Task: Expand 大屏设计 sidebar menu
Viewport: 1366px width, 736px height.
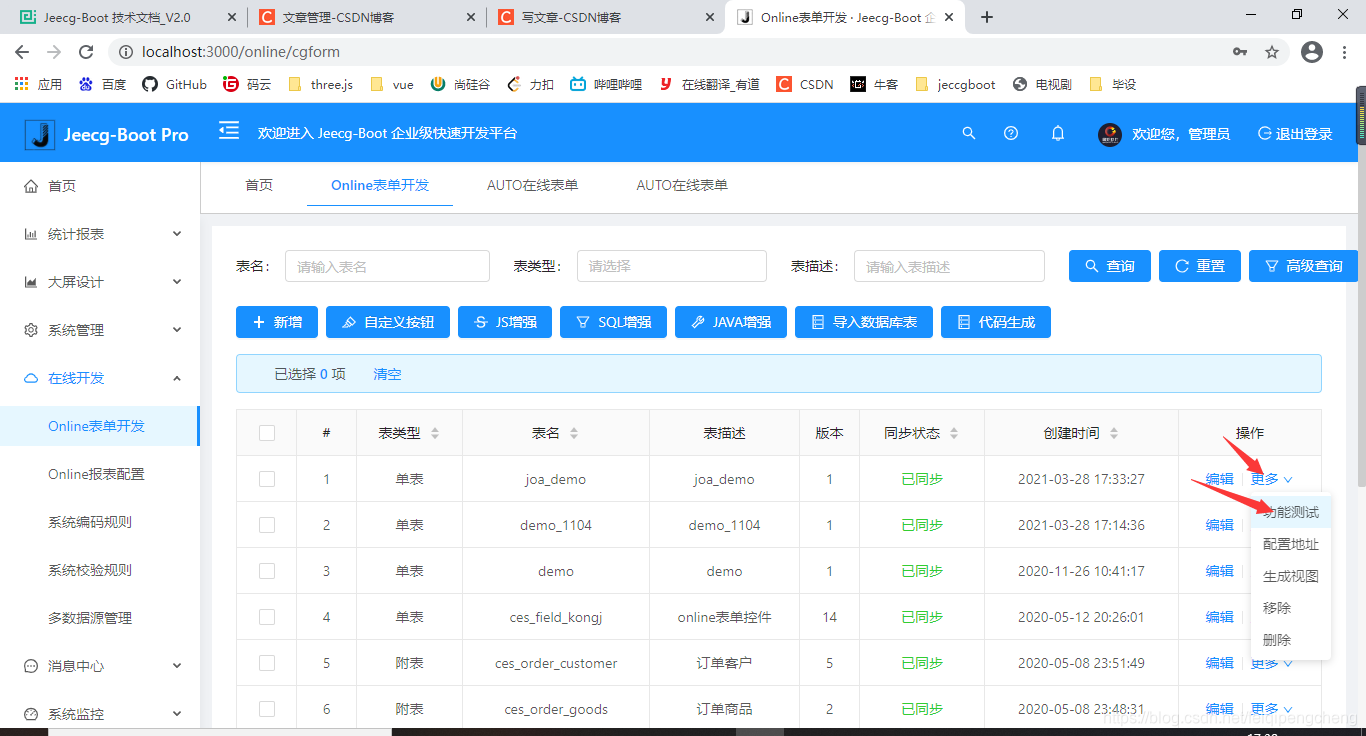Action: click(100, 282)
